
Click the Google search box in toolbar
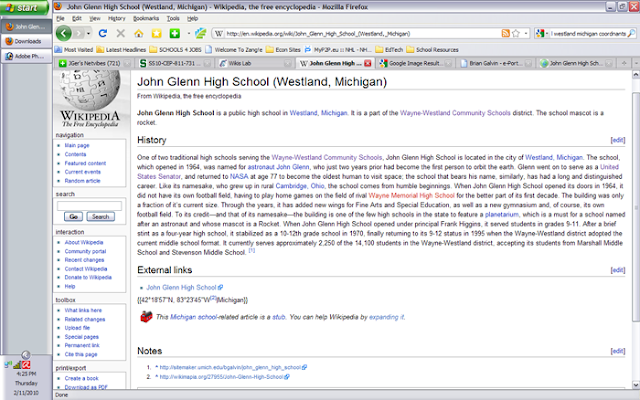(587, 33)
